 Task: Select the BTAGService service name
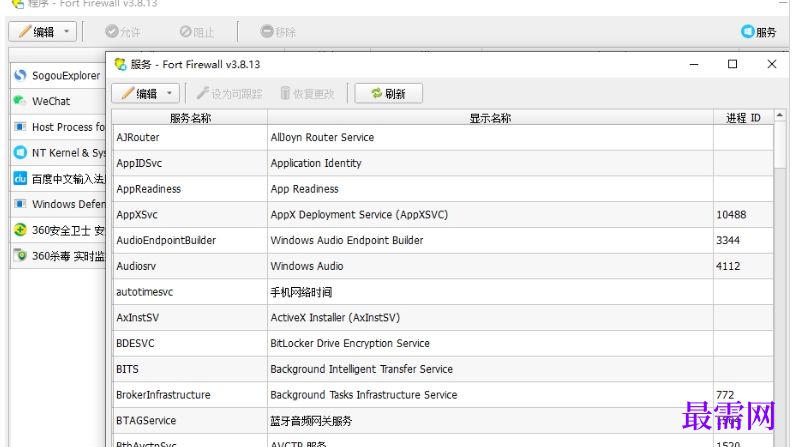146,421
